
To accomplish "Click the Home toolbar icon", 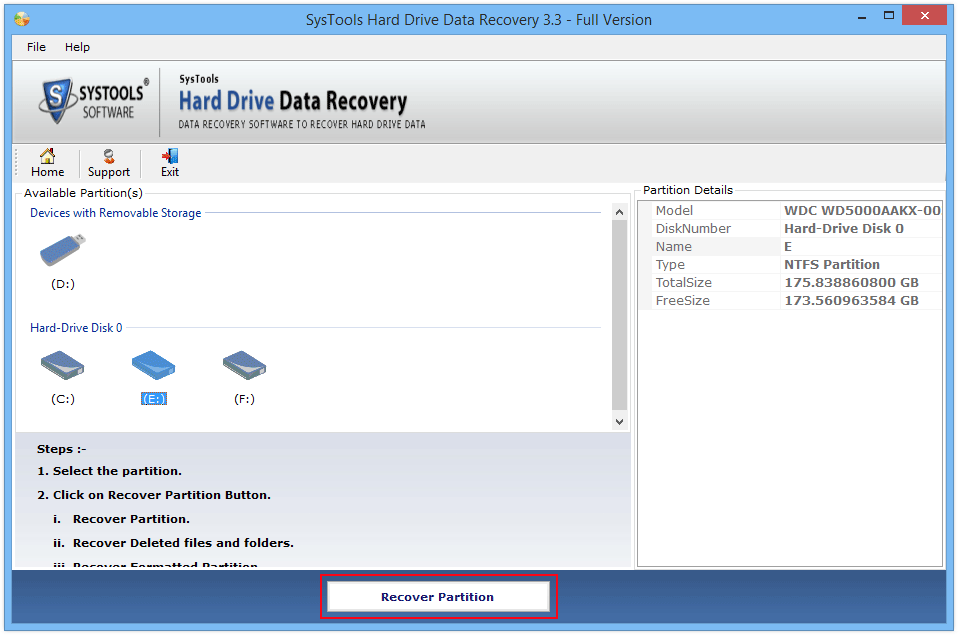I will coord(47,162).
